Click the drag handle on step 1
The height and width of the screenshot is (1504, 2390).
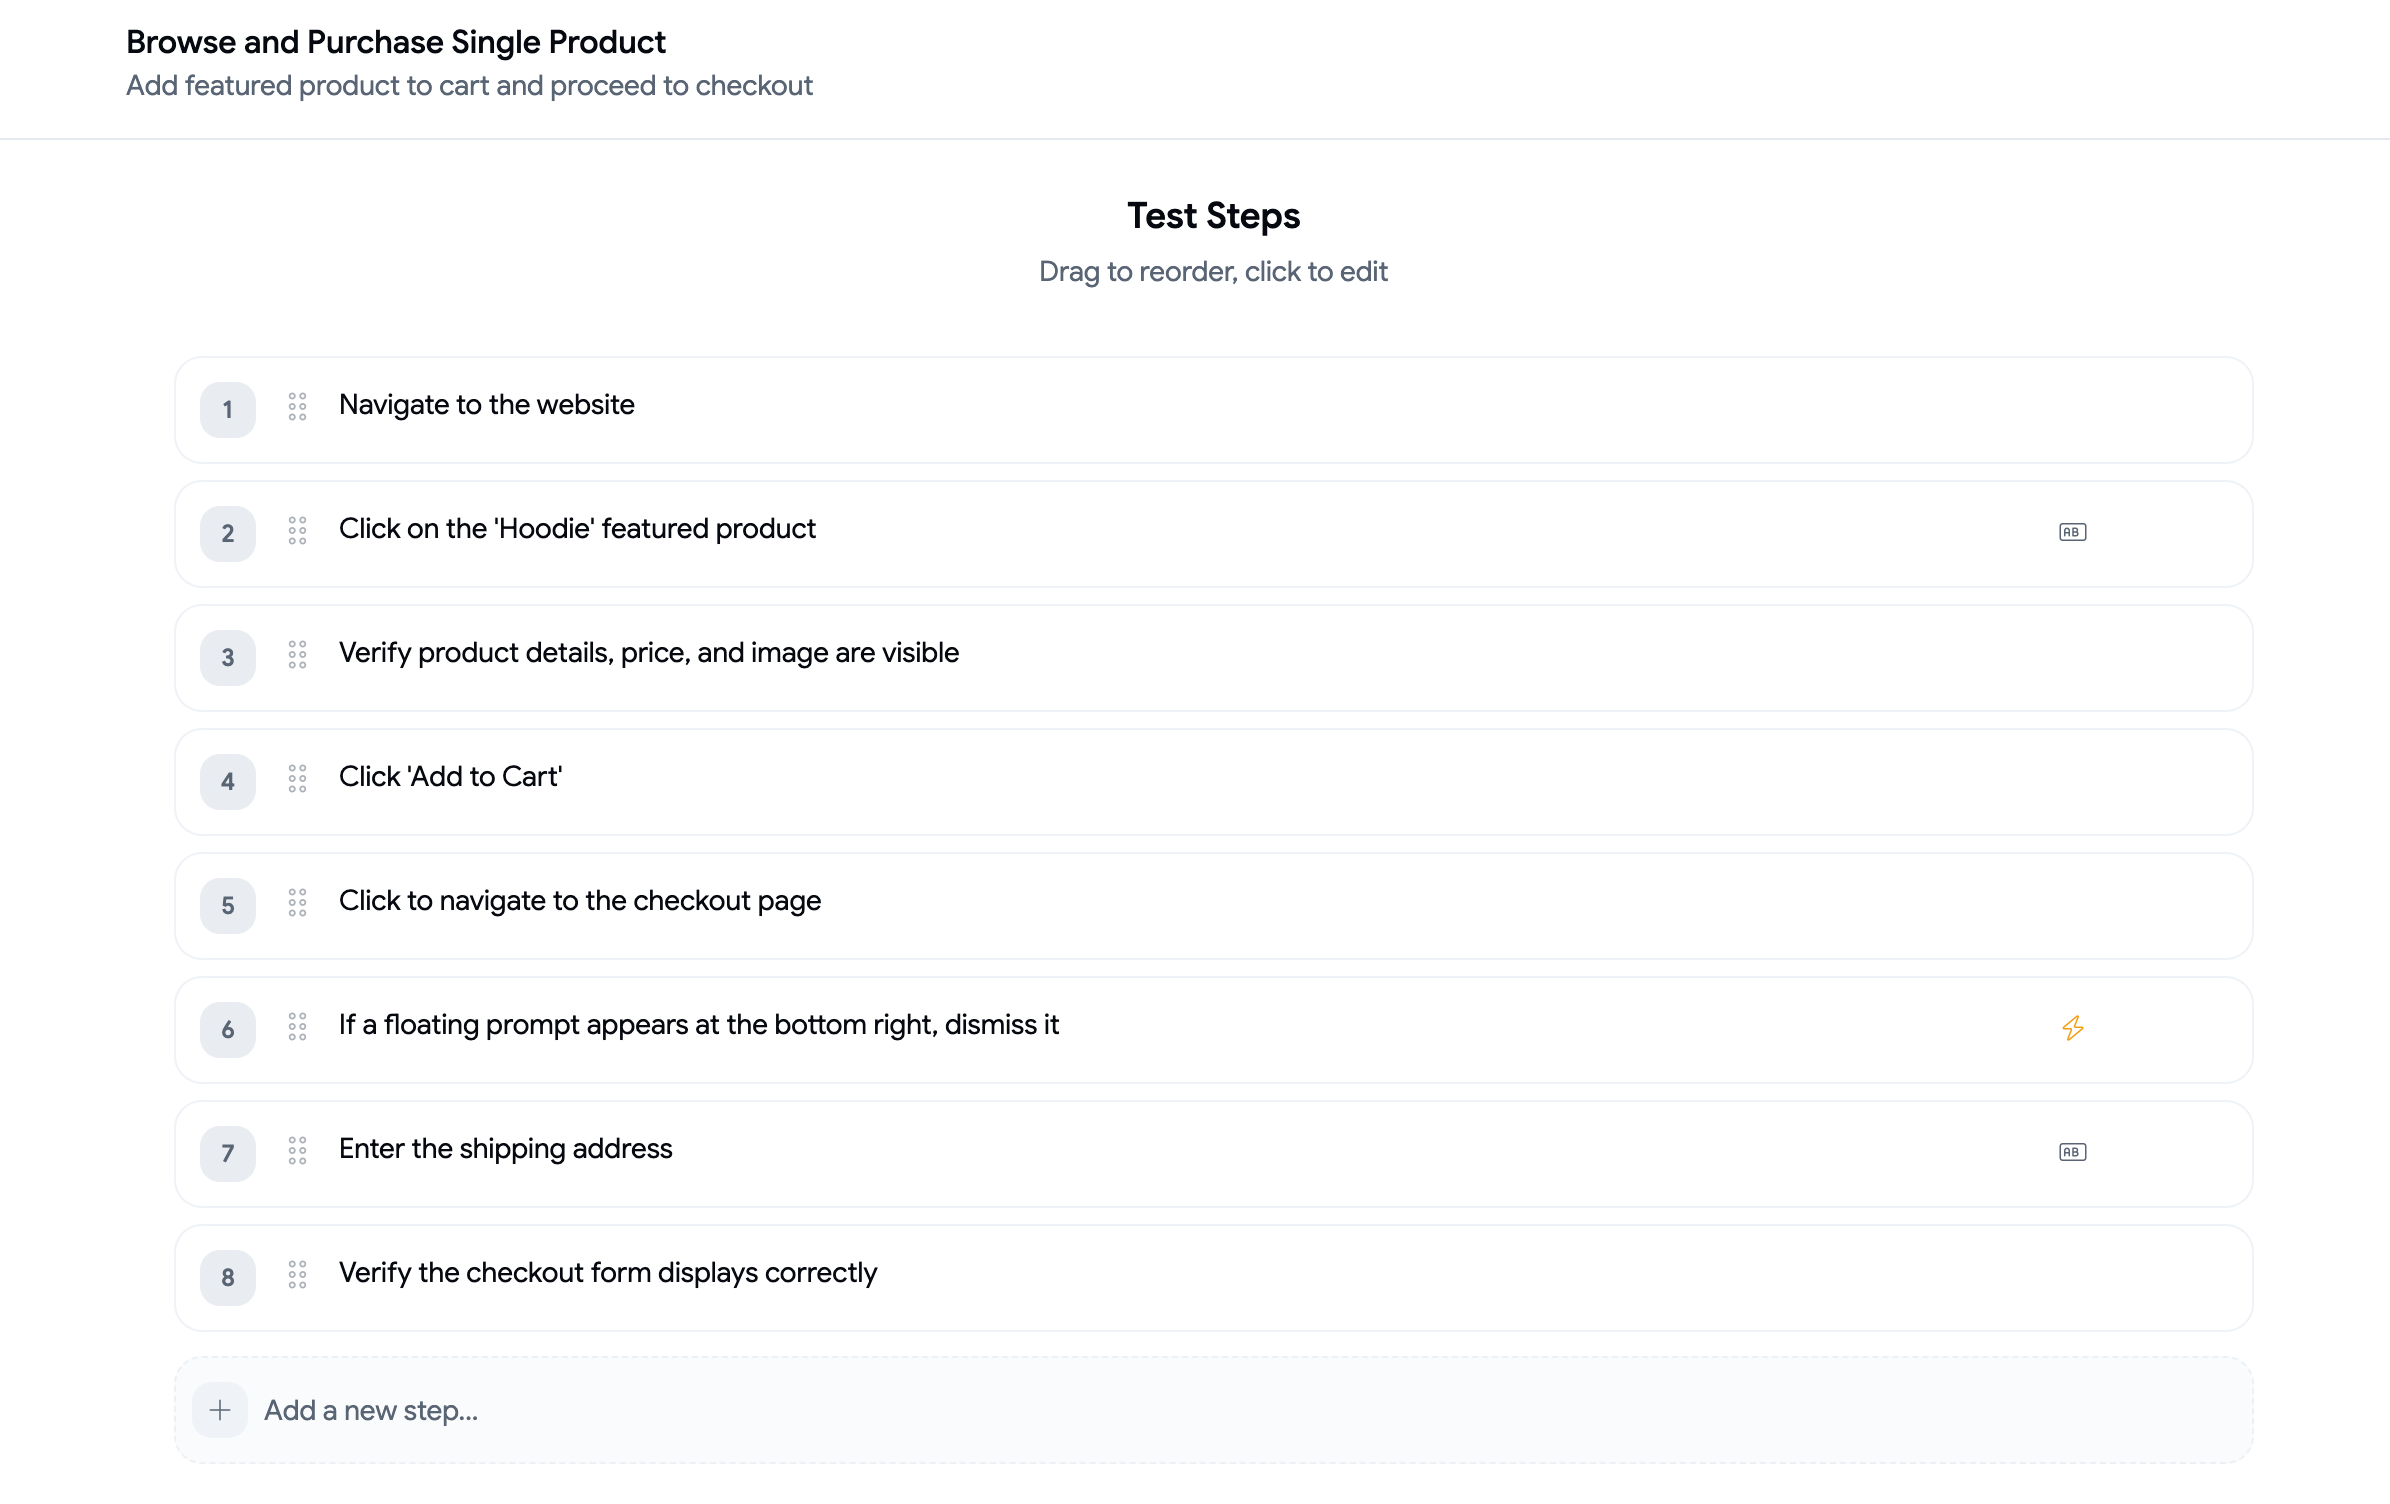pos(297,406)
